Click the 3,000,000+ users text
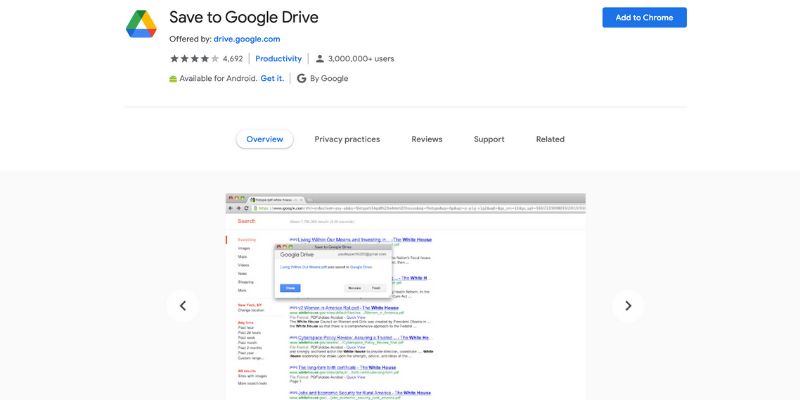Image resolution: width=800 pixels, height=400 pixels. (x=361, y=59)
